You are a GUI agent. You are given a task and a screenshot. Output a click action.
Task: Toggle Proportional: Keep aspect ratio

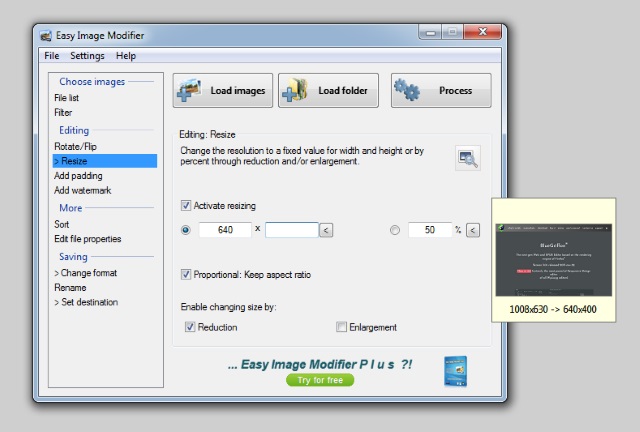coord(187,274)
